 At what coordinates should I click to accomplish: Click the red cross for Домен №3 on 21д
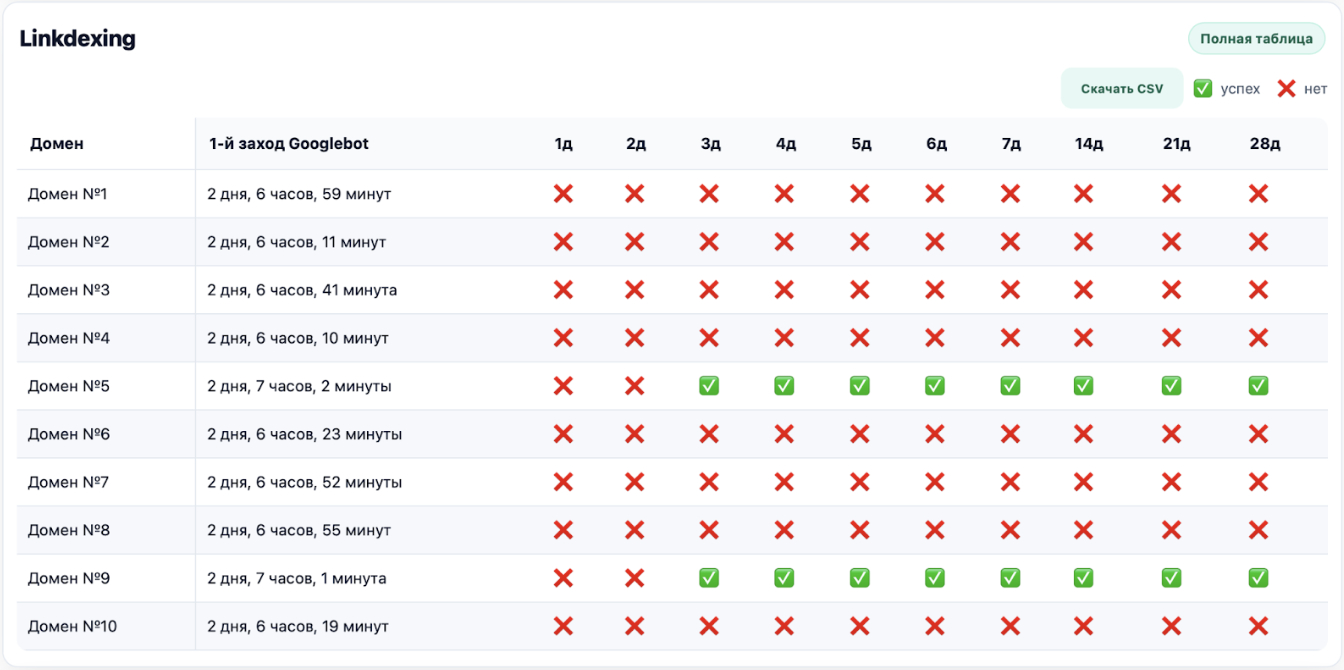click(1171, 290)
